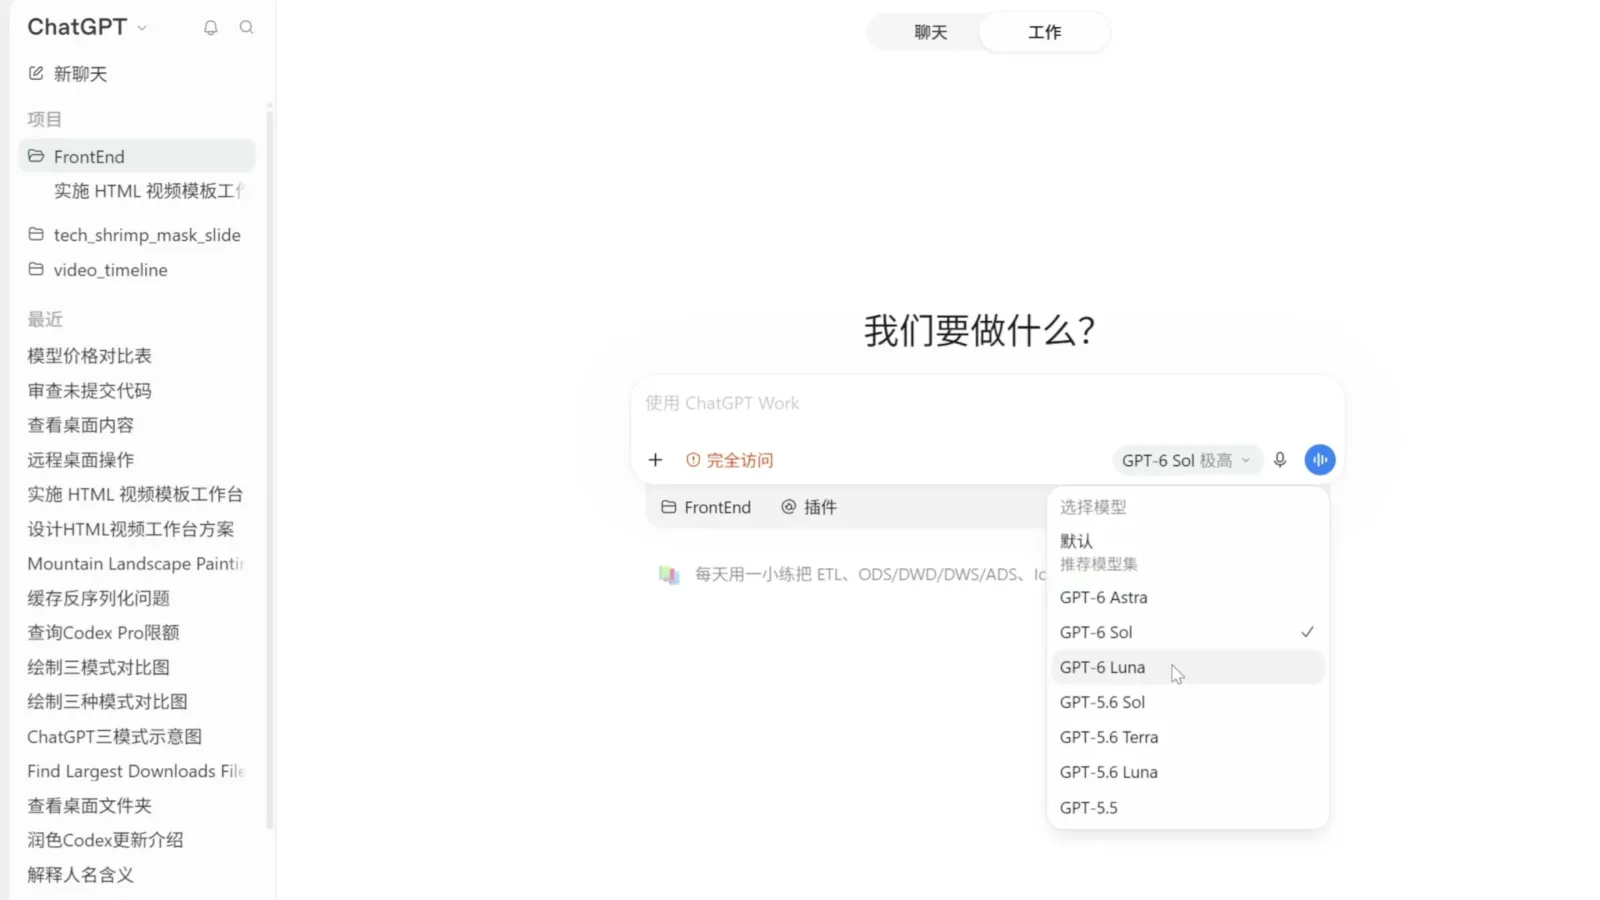Click the tech_shrimp_mask_slide folder icon

[x=36, y=234]
